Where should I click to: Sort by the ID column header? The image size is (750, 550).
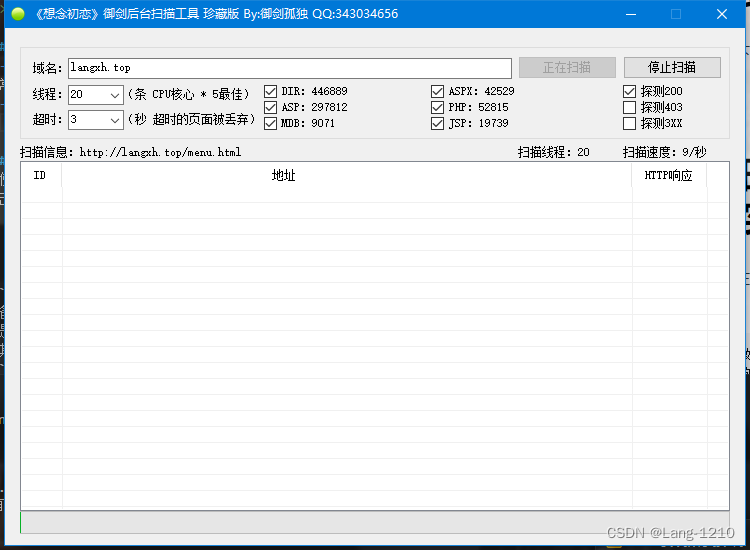coord(40,176)
